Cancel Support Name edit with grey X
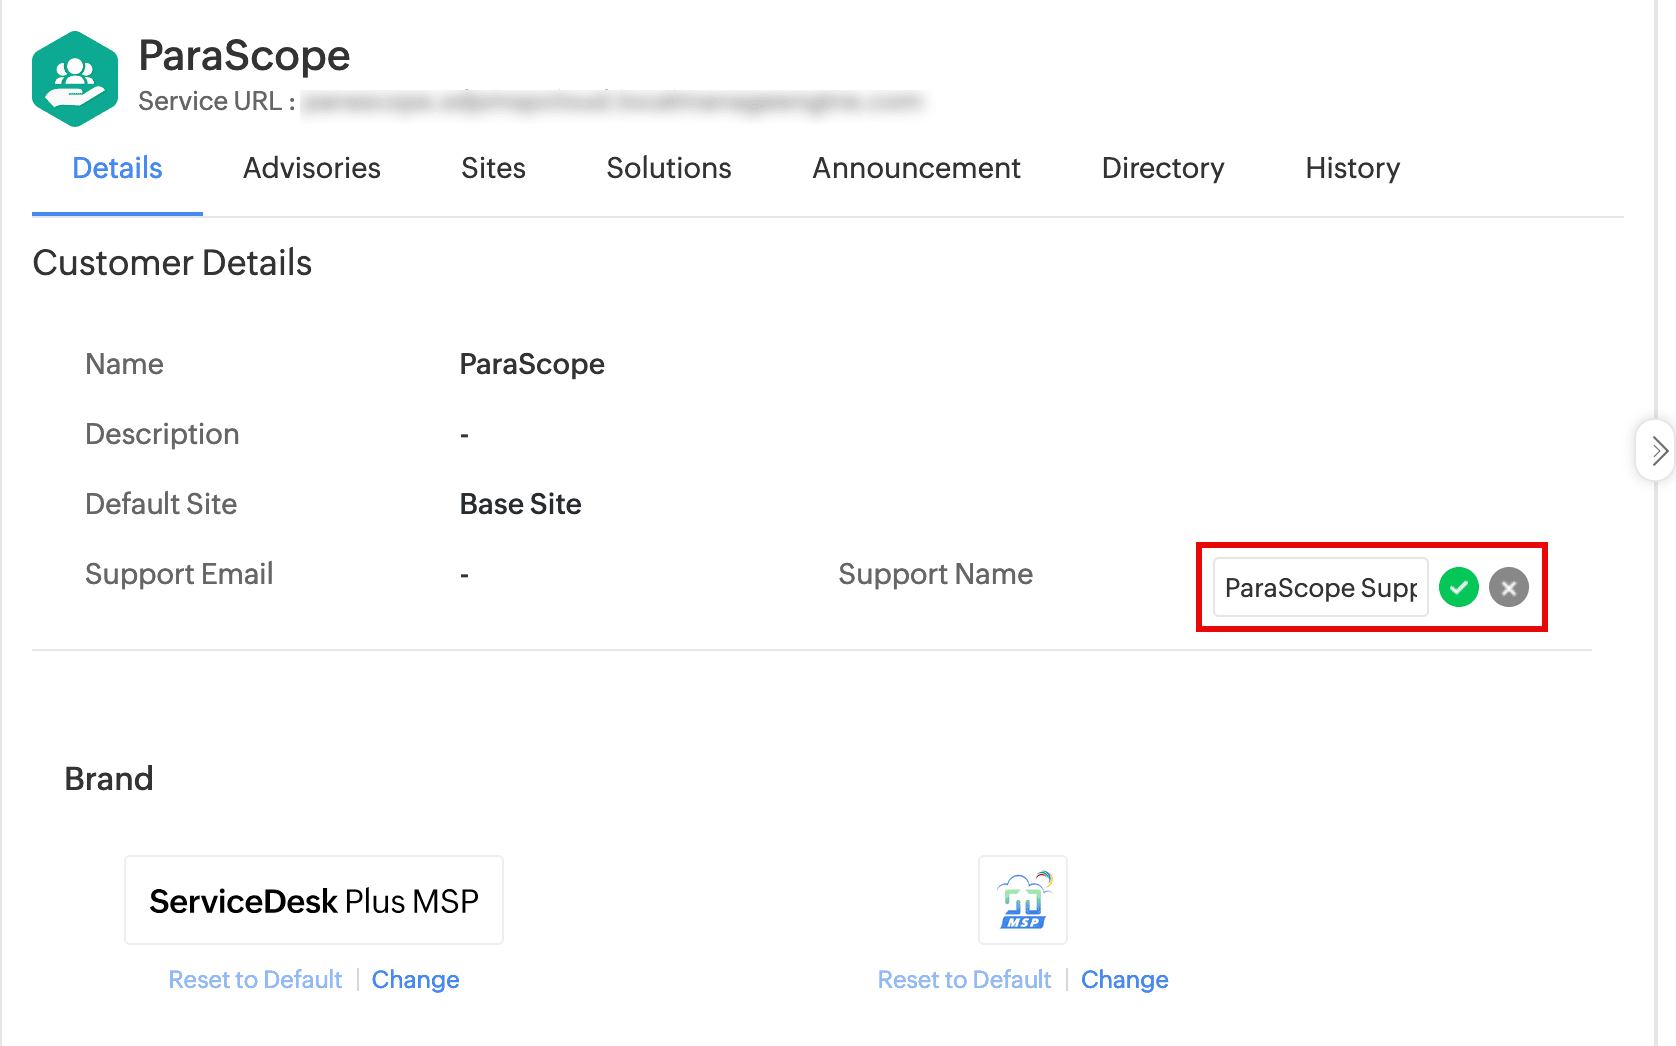1676x1046 pixels. (x=1509, y=587)
